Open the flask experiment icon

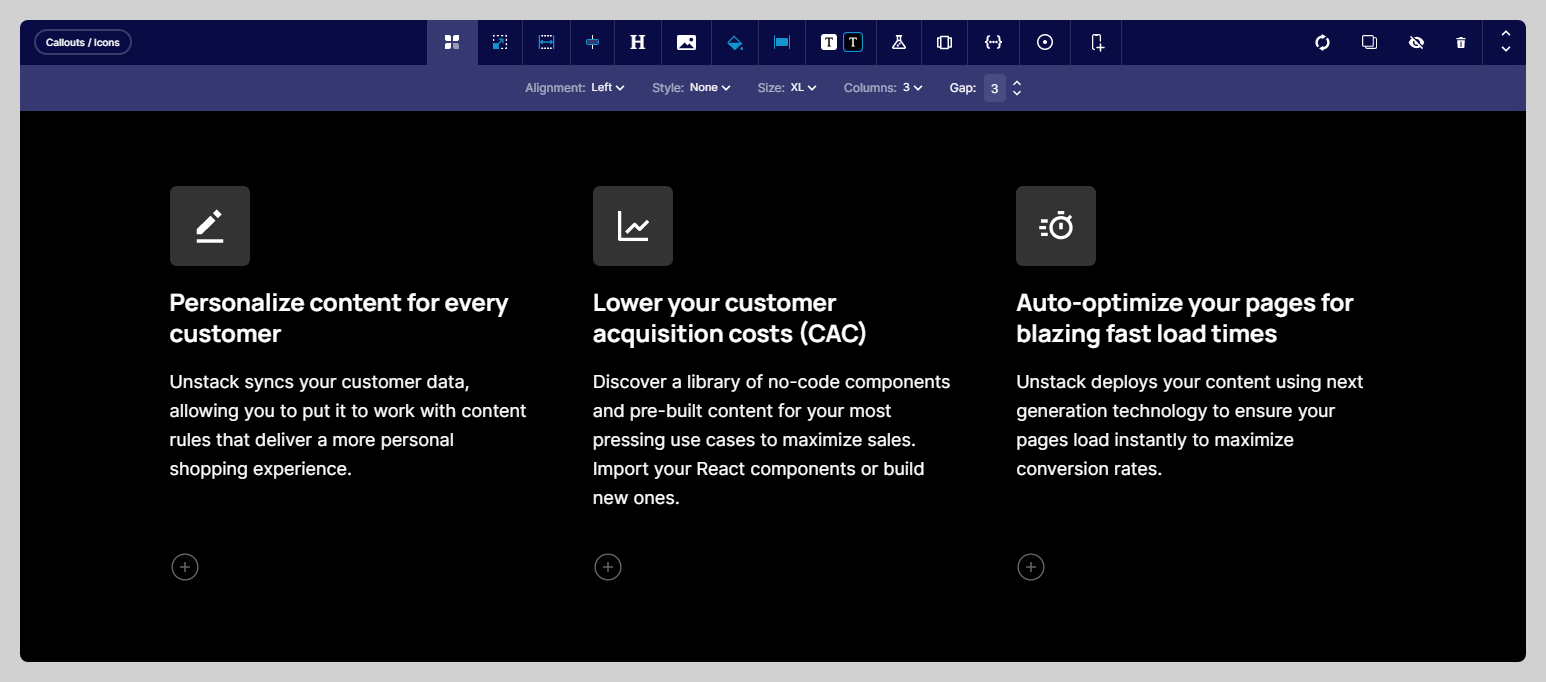pos(898,42)
